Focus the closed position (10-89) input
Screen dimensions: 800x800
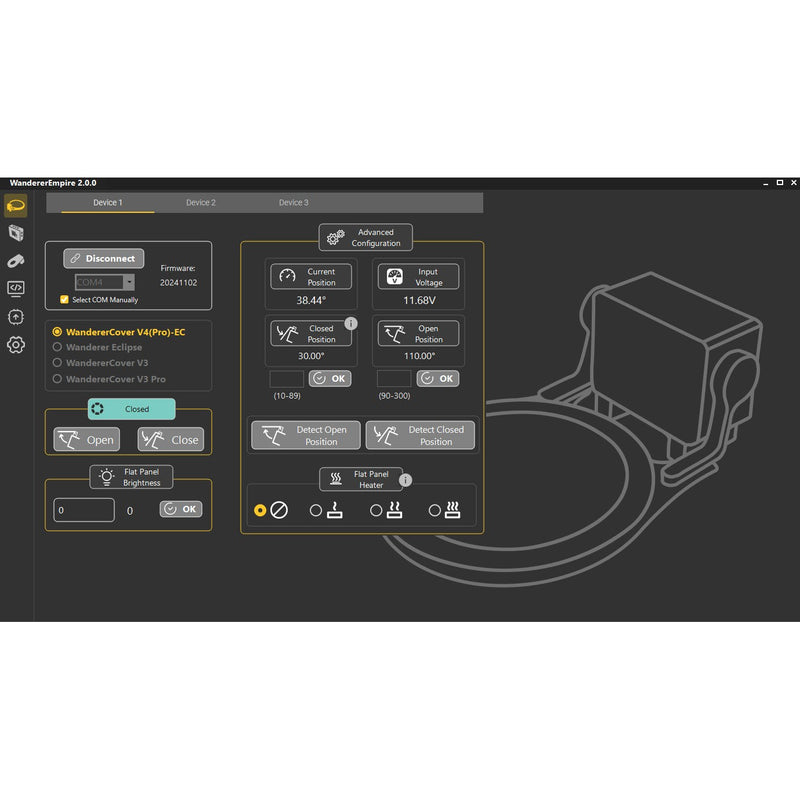[x=286, y=379]
